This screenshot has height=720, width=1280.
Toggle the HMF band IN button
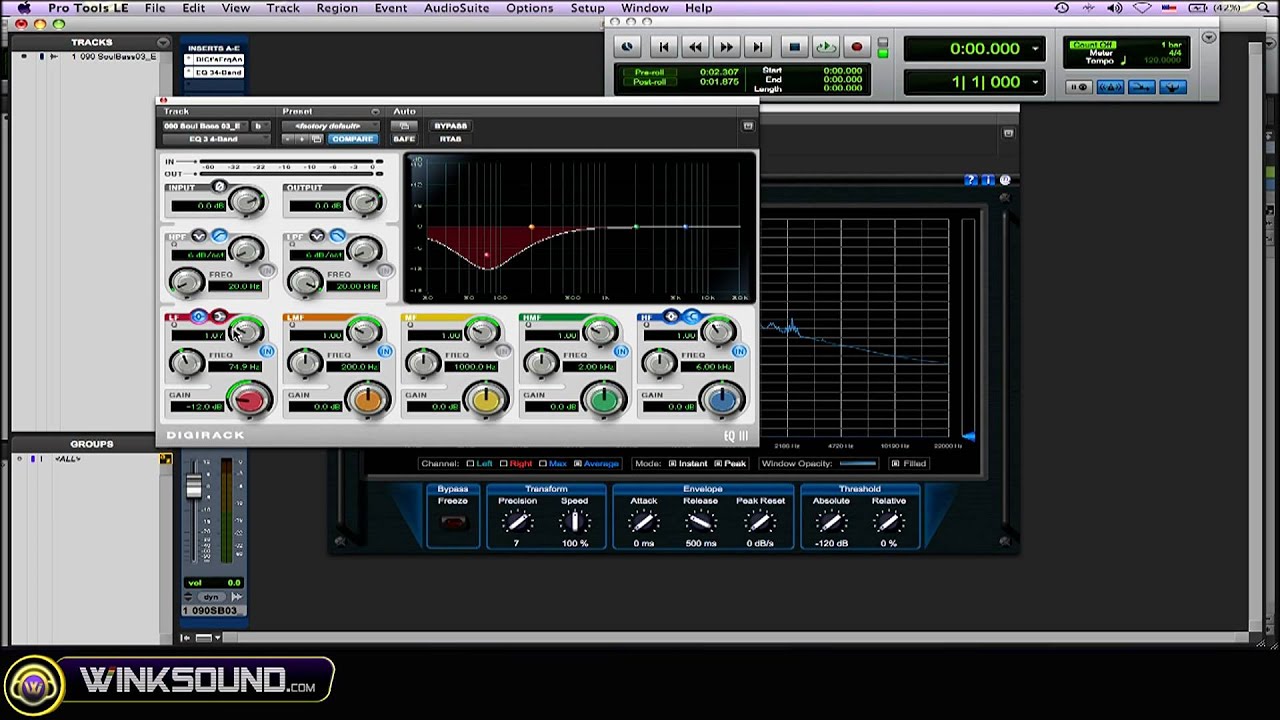pos(621,352)
